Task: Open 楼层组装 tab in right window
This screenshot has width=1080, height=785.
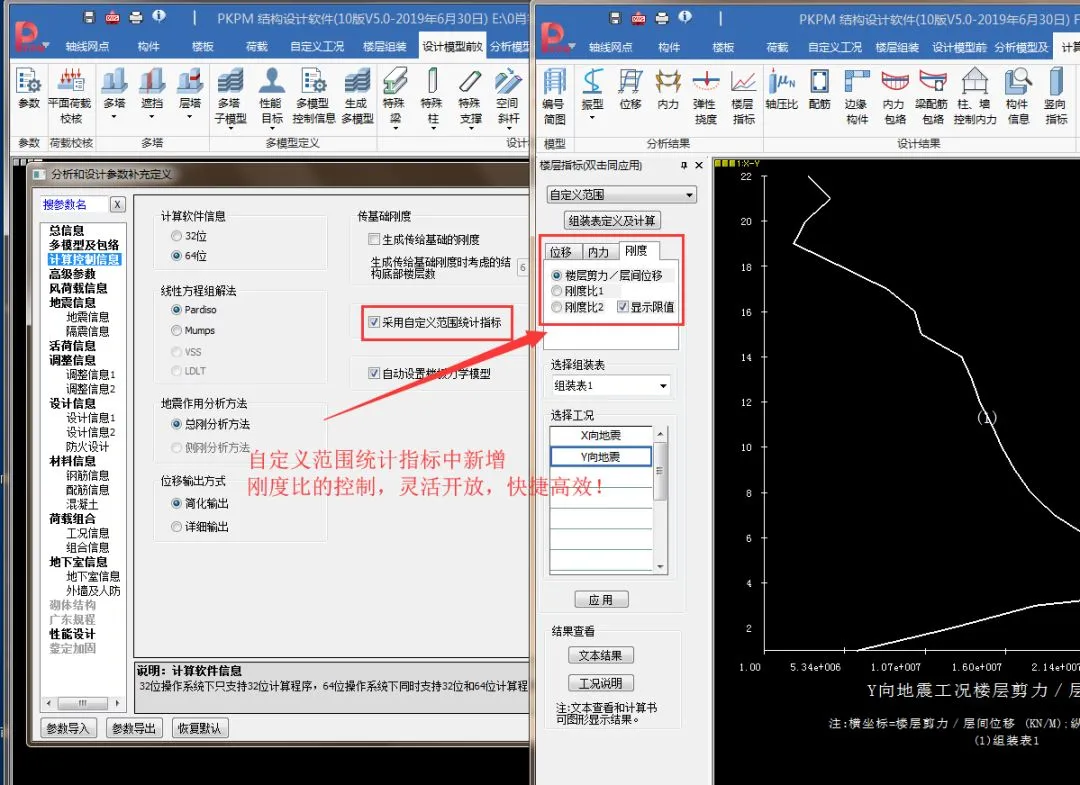Action: (897, 47)
